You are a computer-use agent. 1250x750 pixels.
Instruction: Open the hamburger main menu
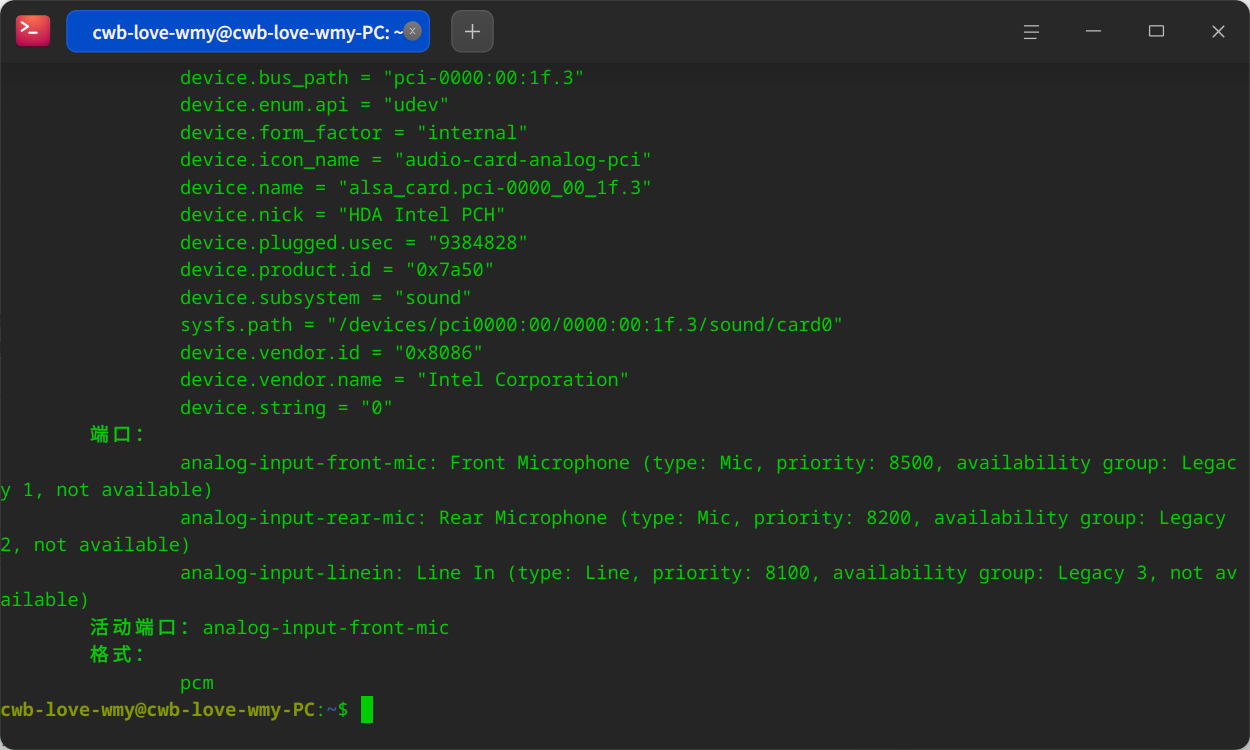point(1031,32)
